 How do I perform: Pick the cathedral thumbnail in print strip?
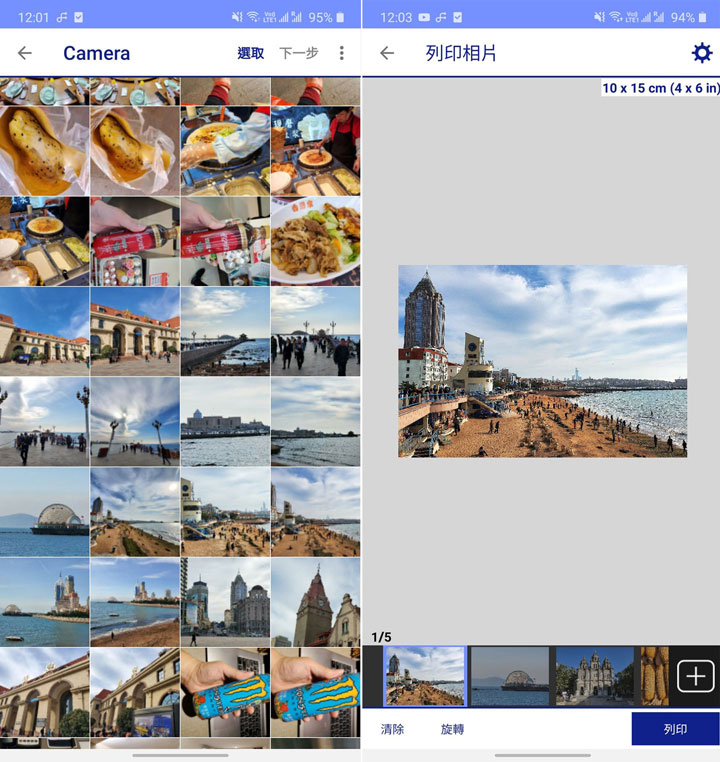click(x=595, y=676)
